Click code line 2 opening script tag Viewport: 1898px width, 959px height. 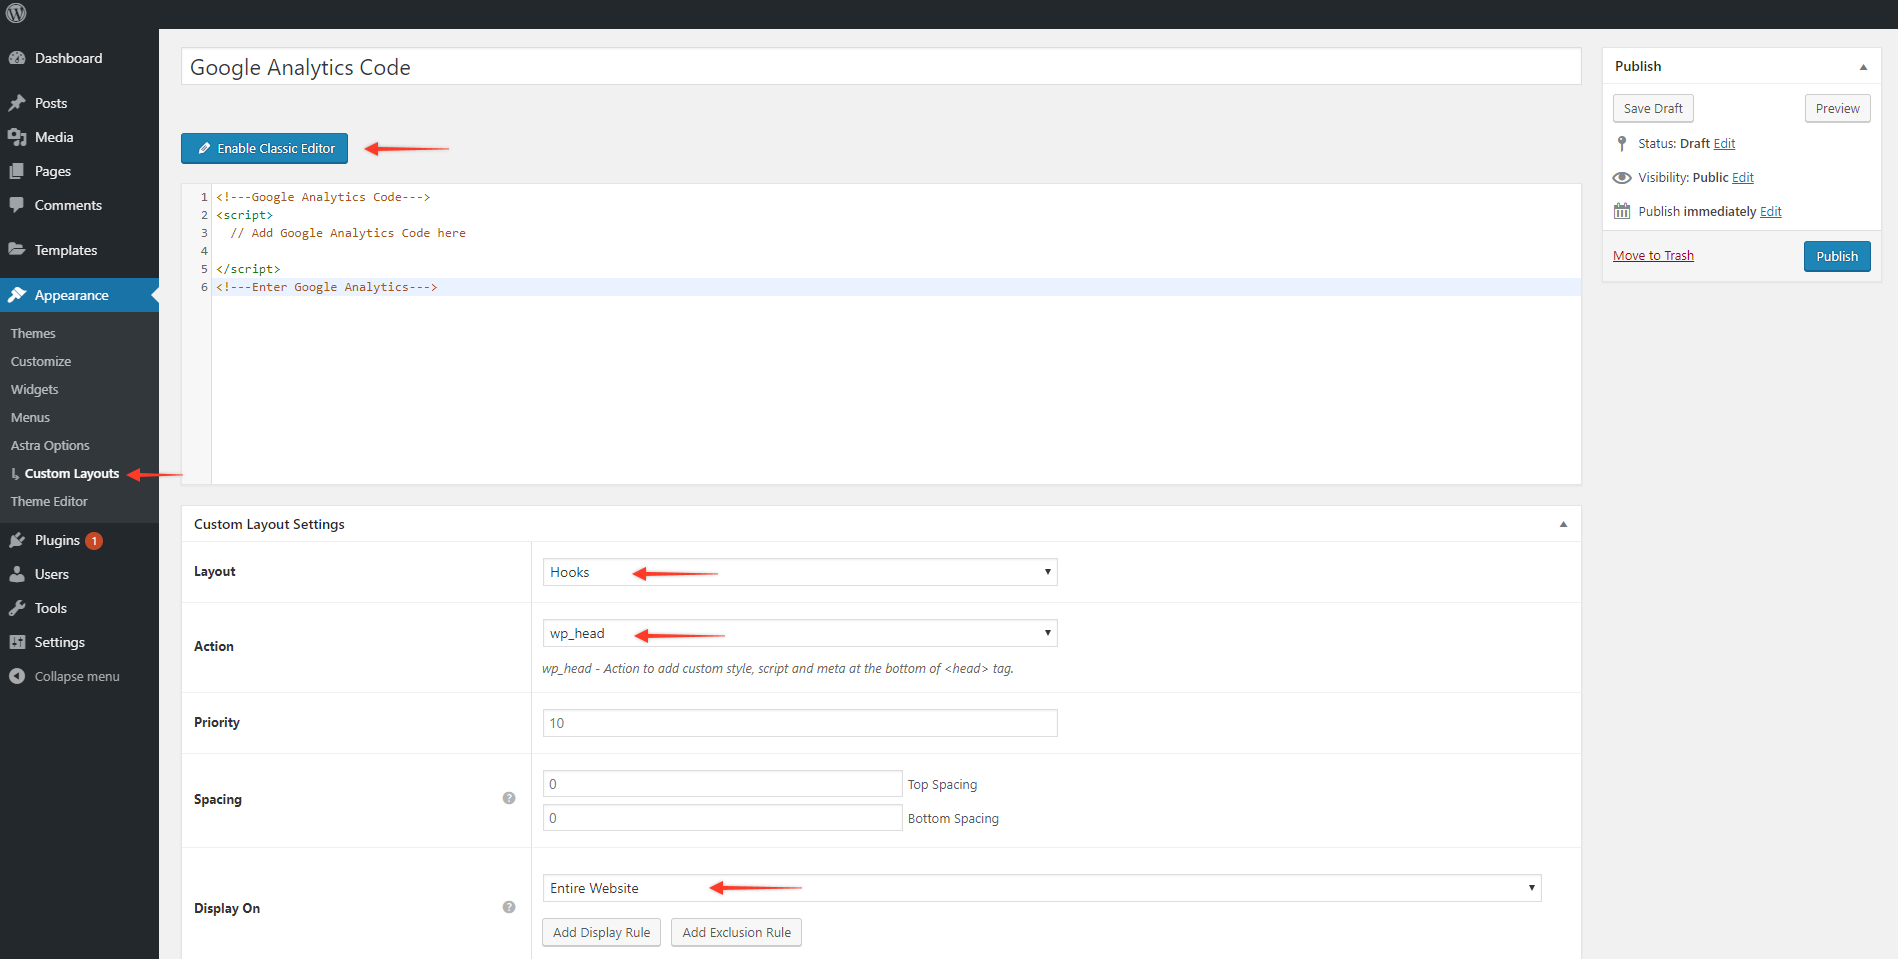244,215
